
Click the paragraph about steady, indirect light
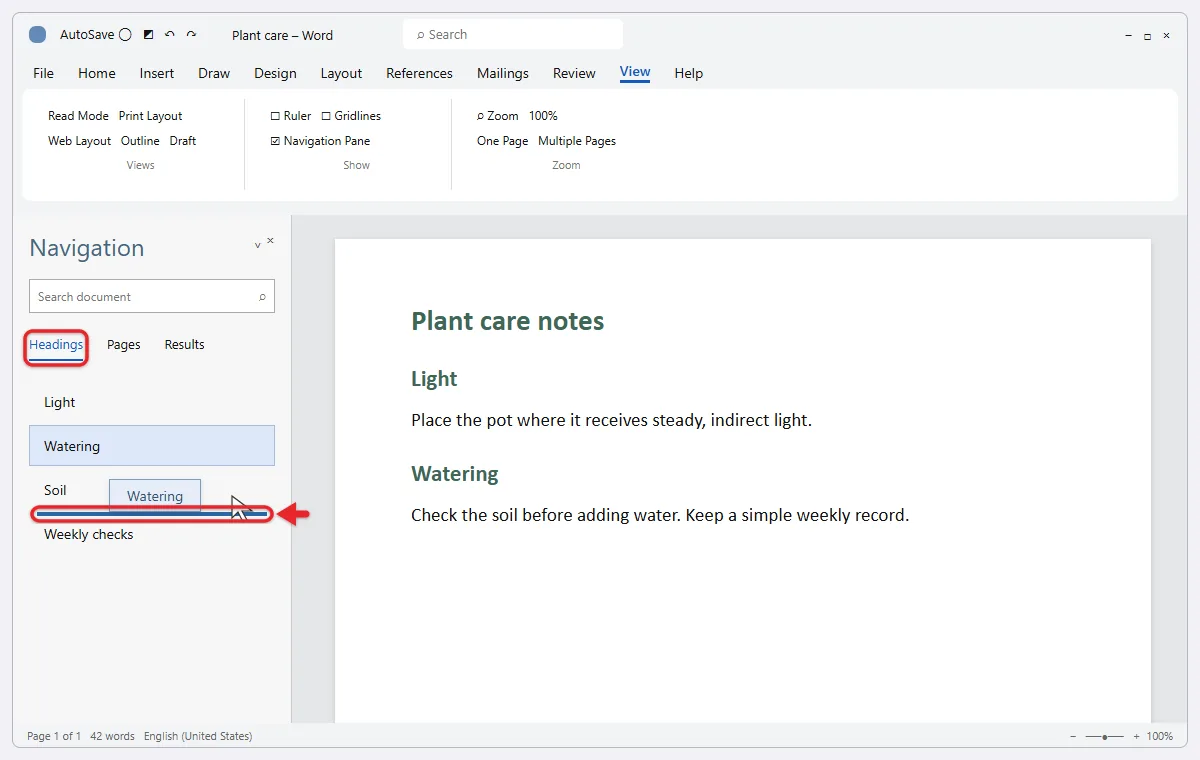click(611, 420)
